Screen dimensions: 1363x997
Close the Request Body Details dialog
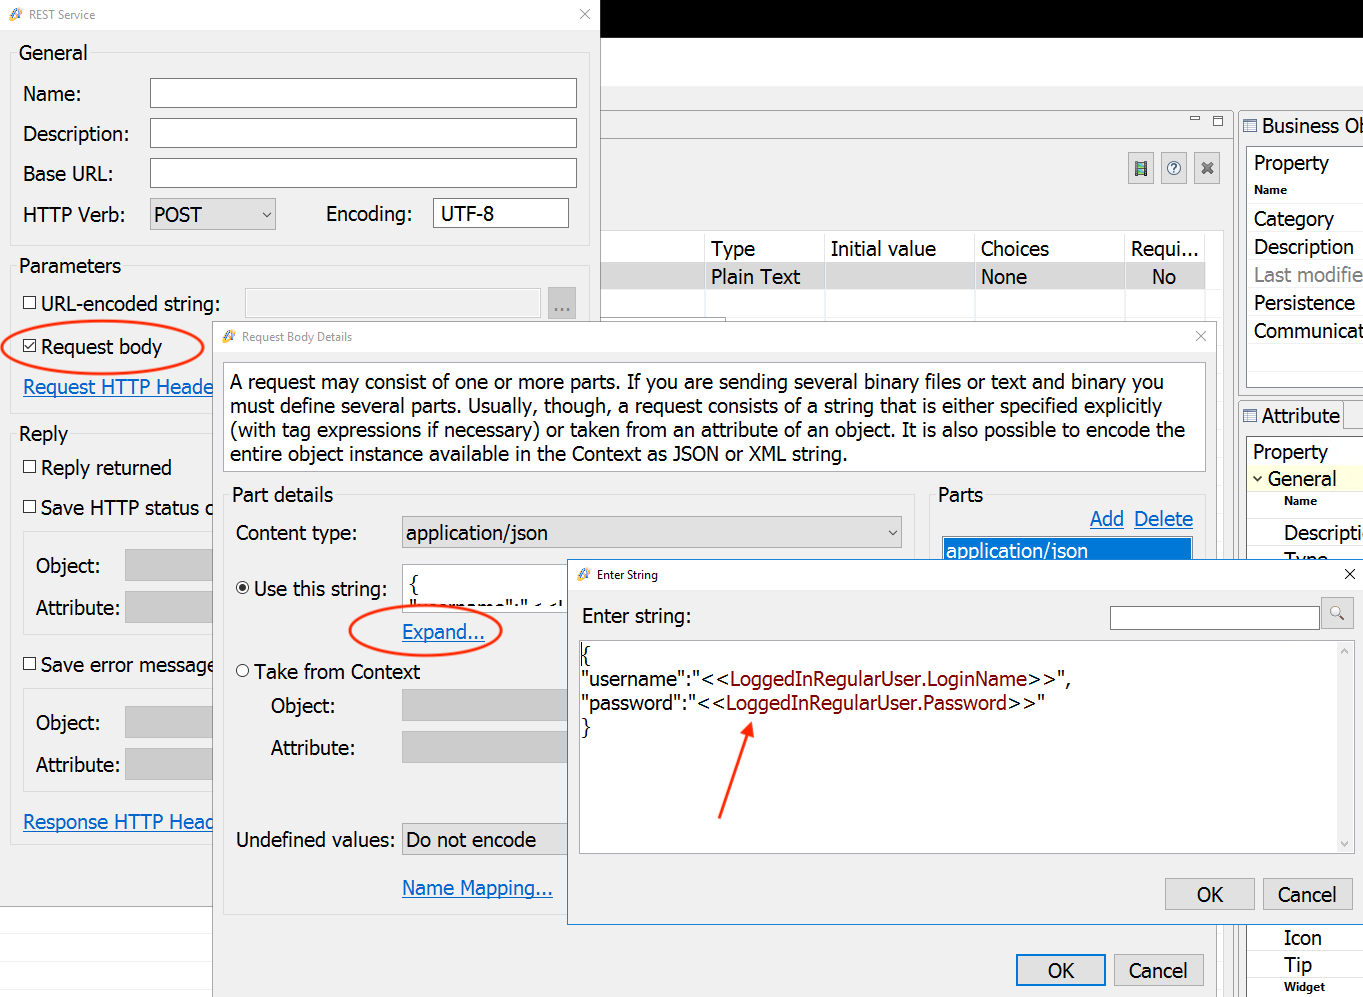pyautogui.click(x=1201, y=336)
